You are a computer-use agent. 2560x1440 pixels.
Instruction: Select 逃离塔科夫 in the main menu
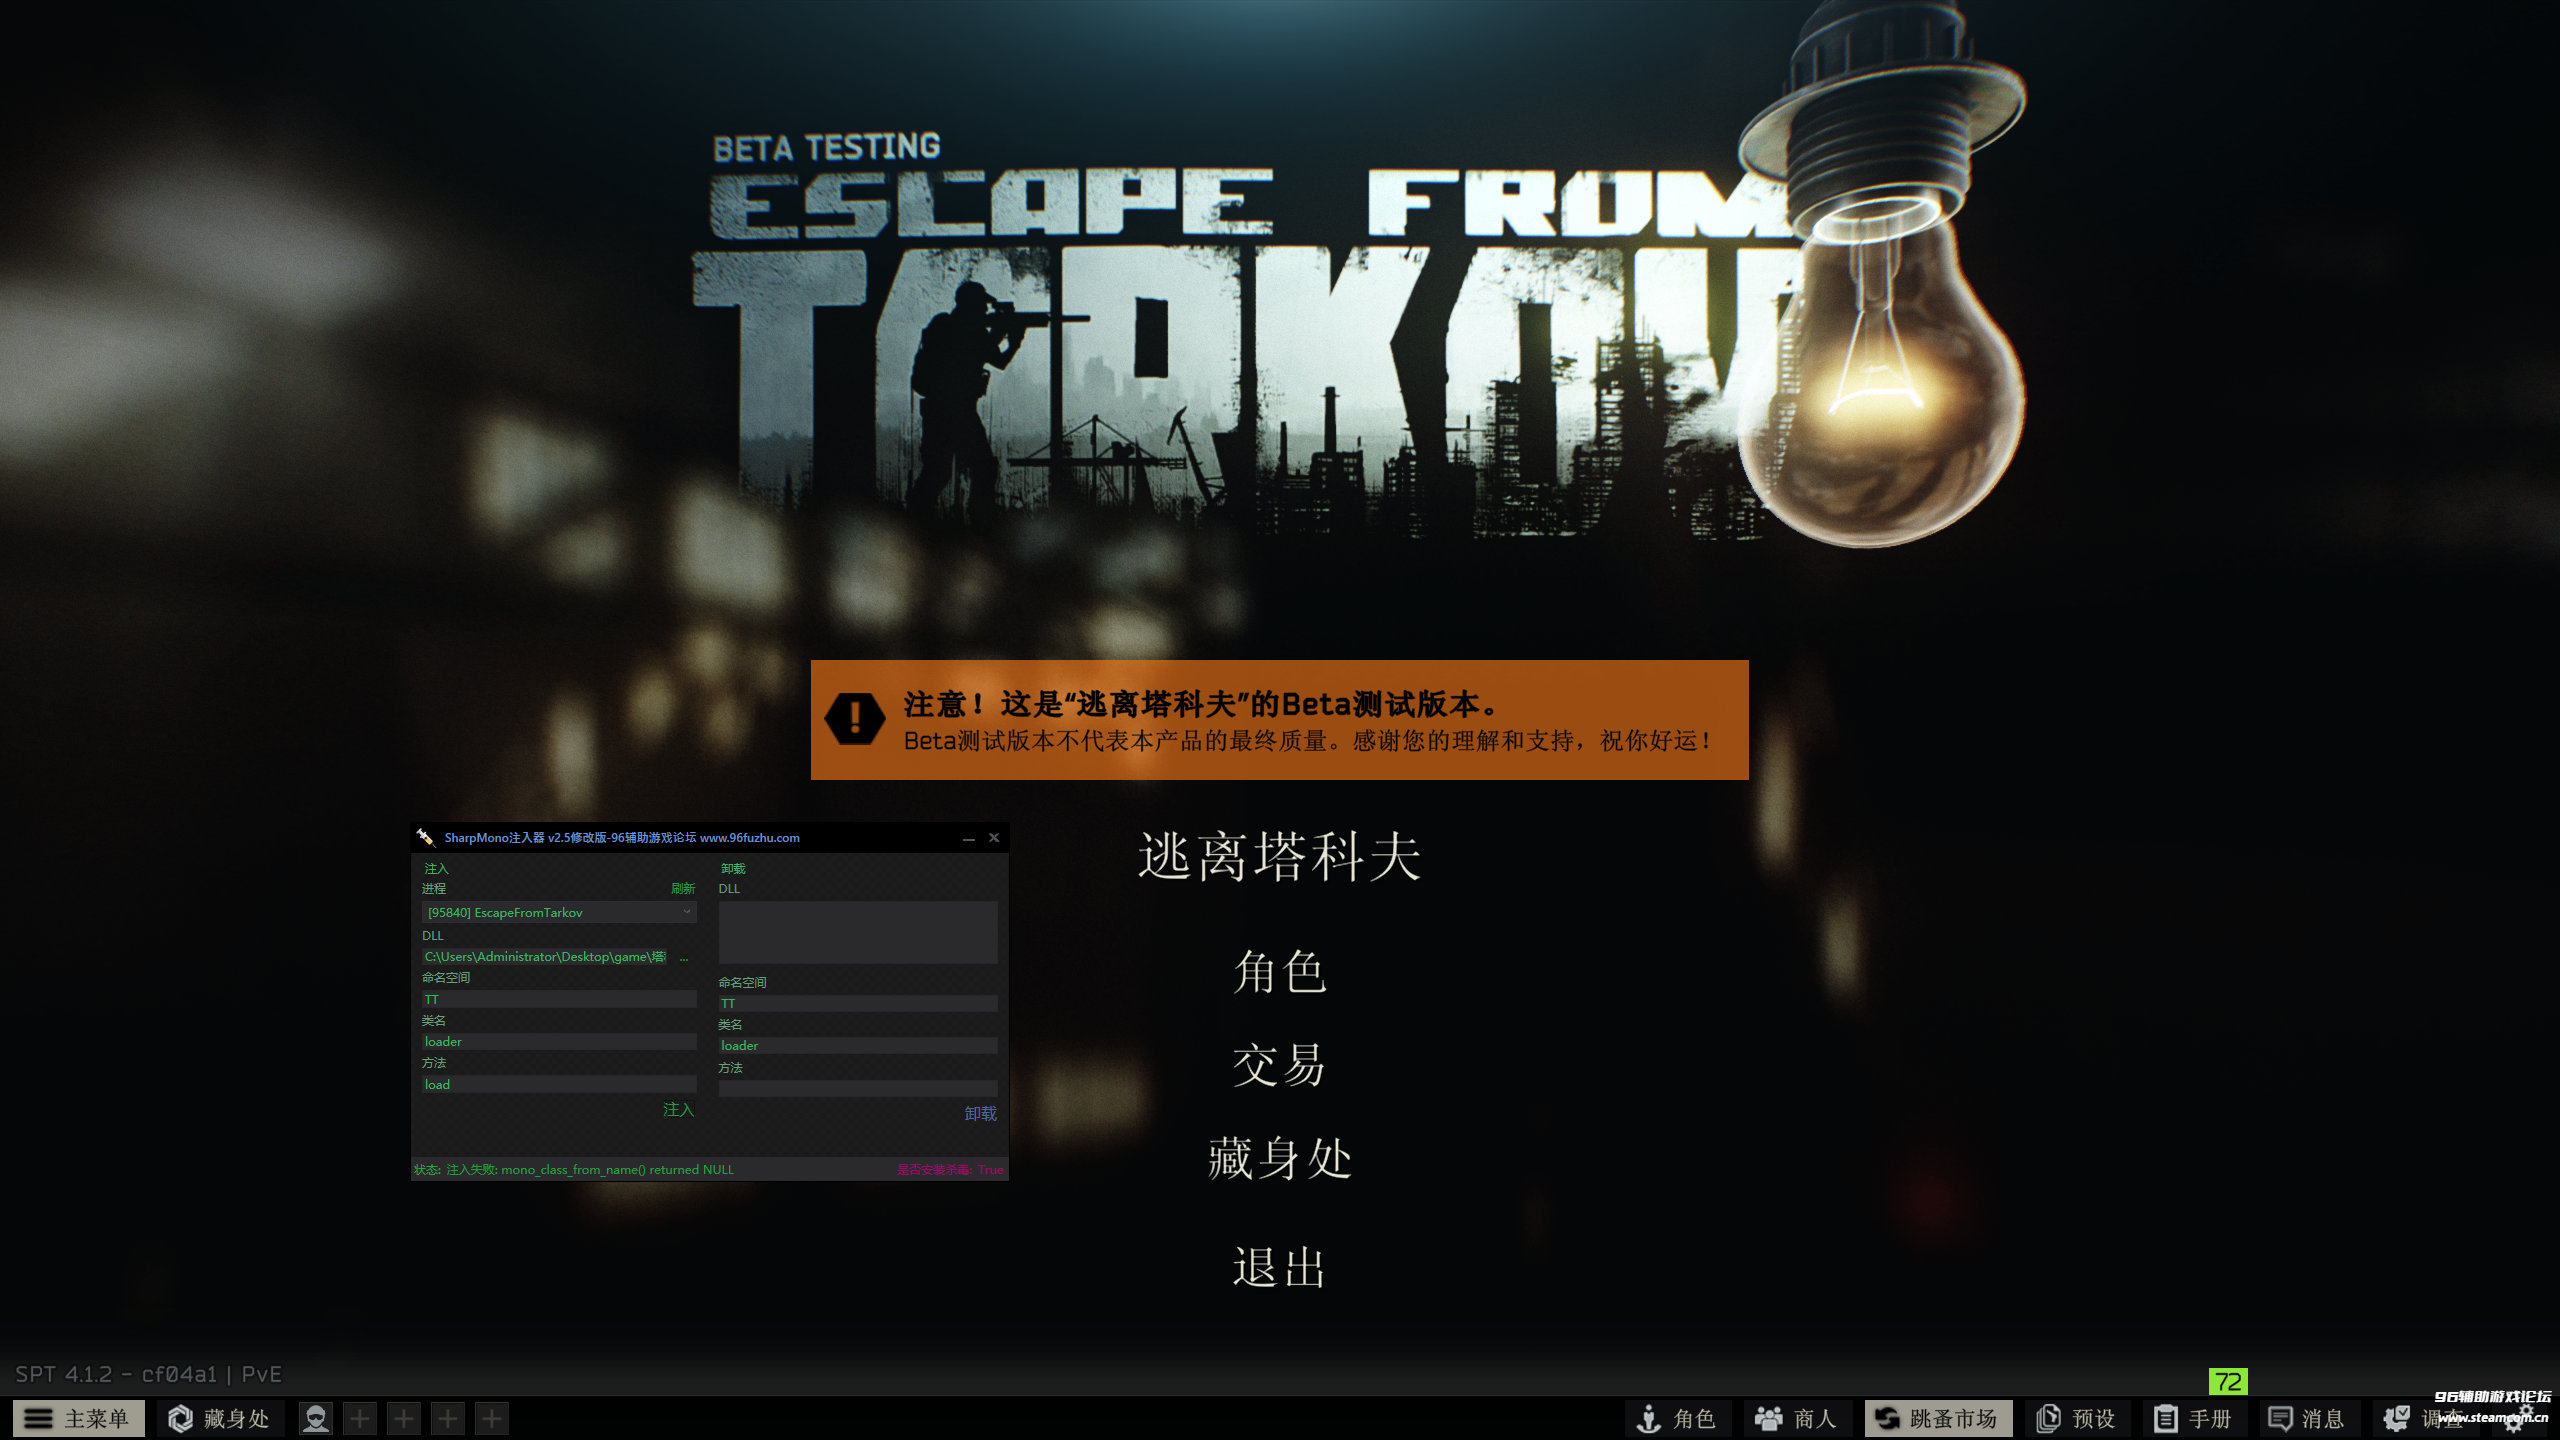(x=1279, y=857)
